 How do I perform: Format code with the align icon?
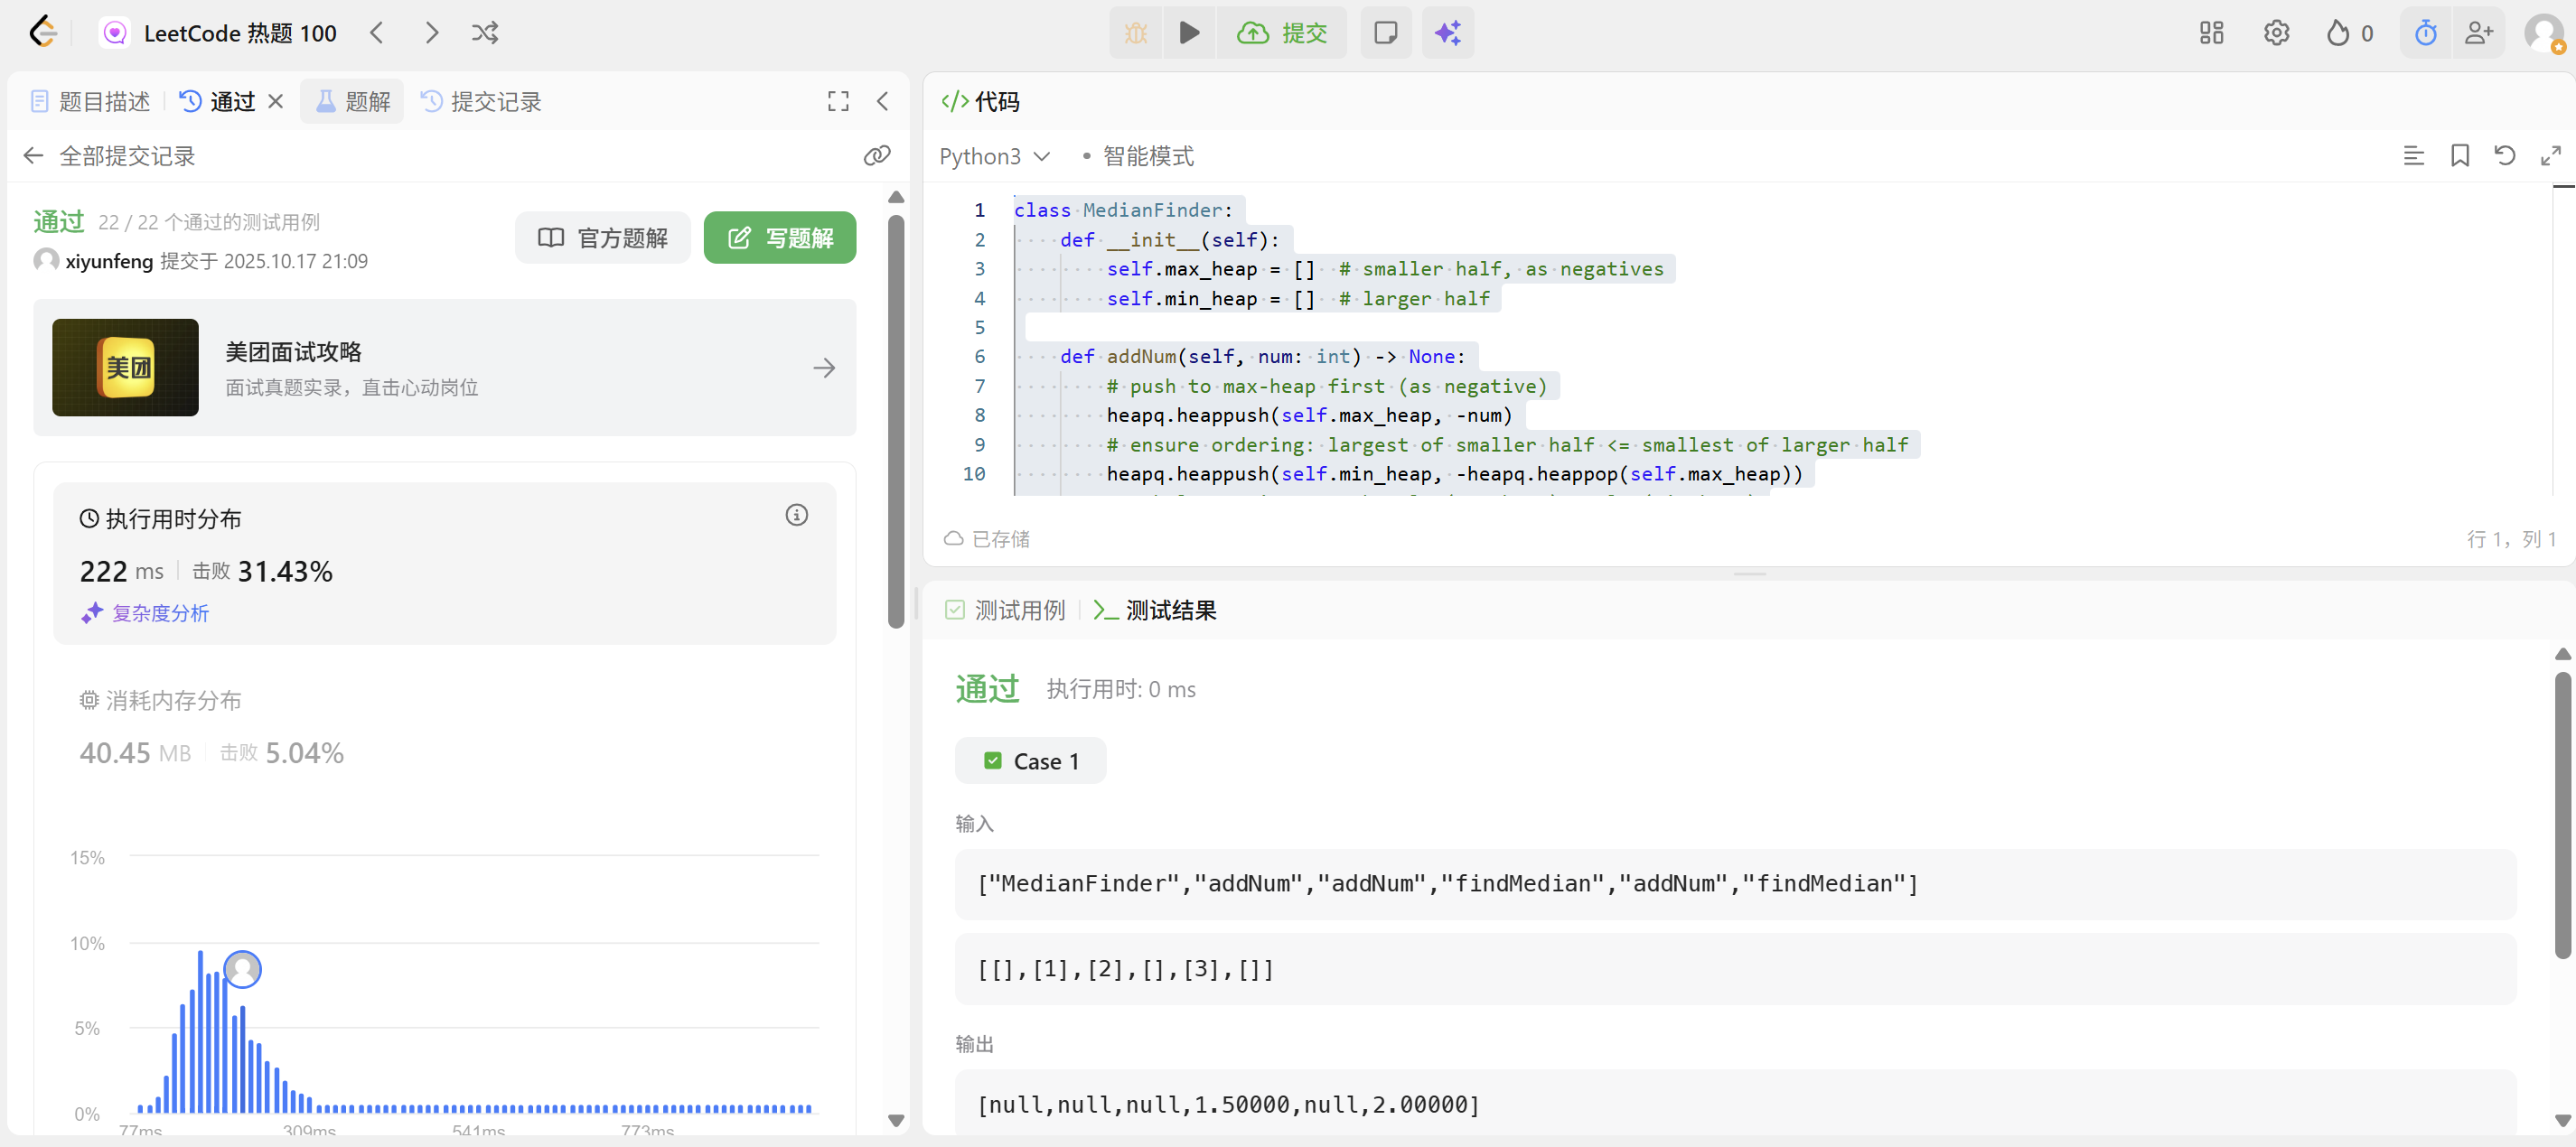pyautogui.click(x=2413, y=156)
